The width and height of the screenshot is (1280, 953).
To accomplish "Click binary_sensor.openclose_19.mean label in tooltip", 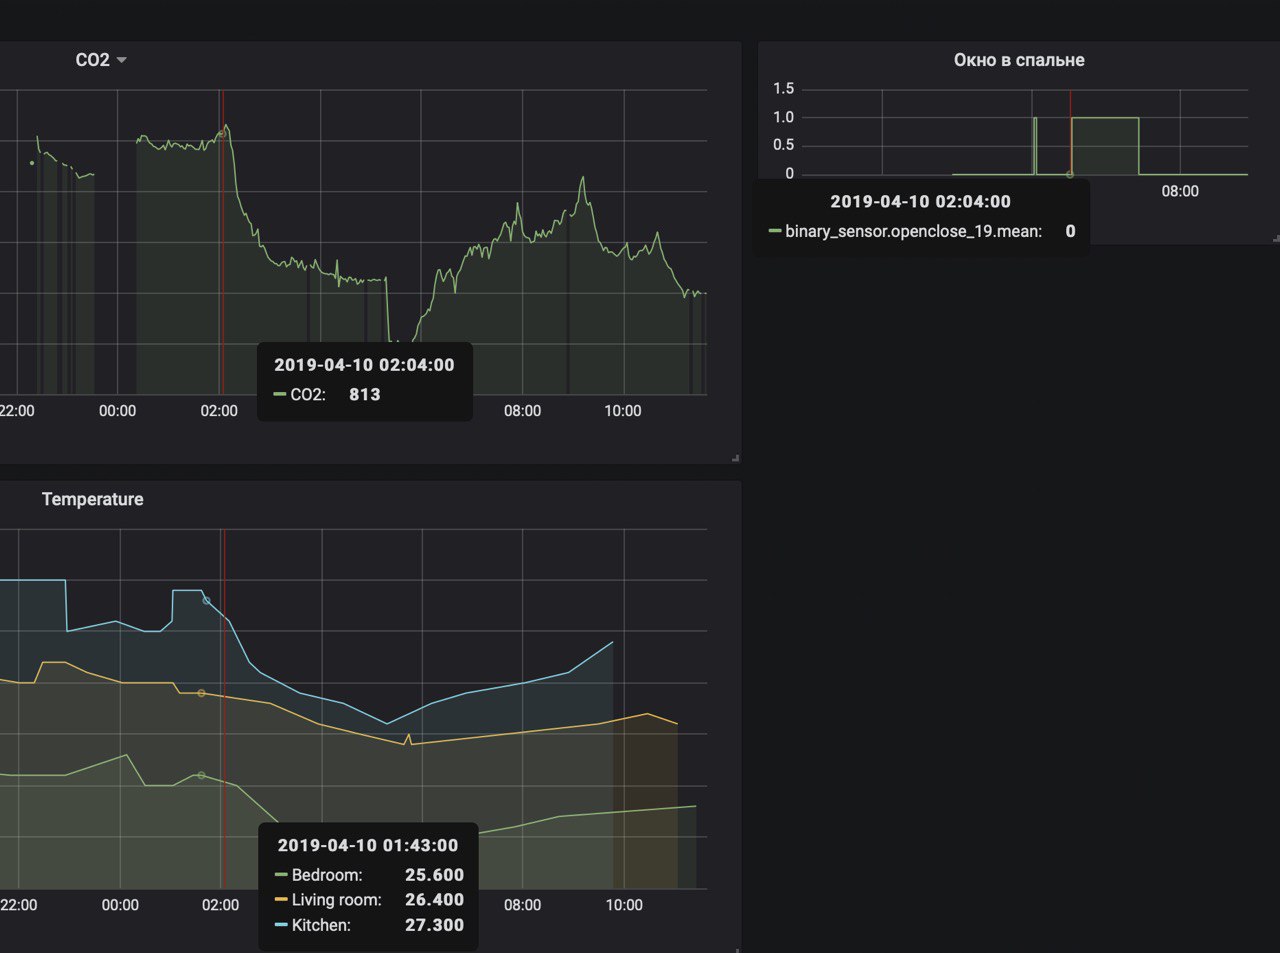I will tap(913, 231).
